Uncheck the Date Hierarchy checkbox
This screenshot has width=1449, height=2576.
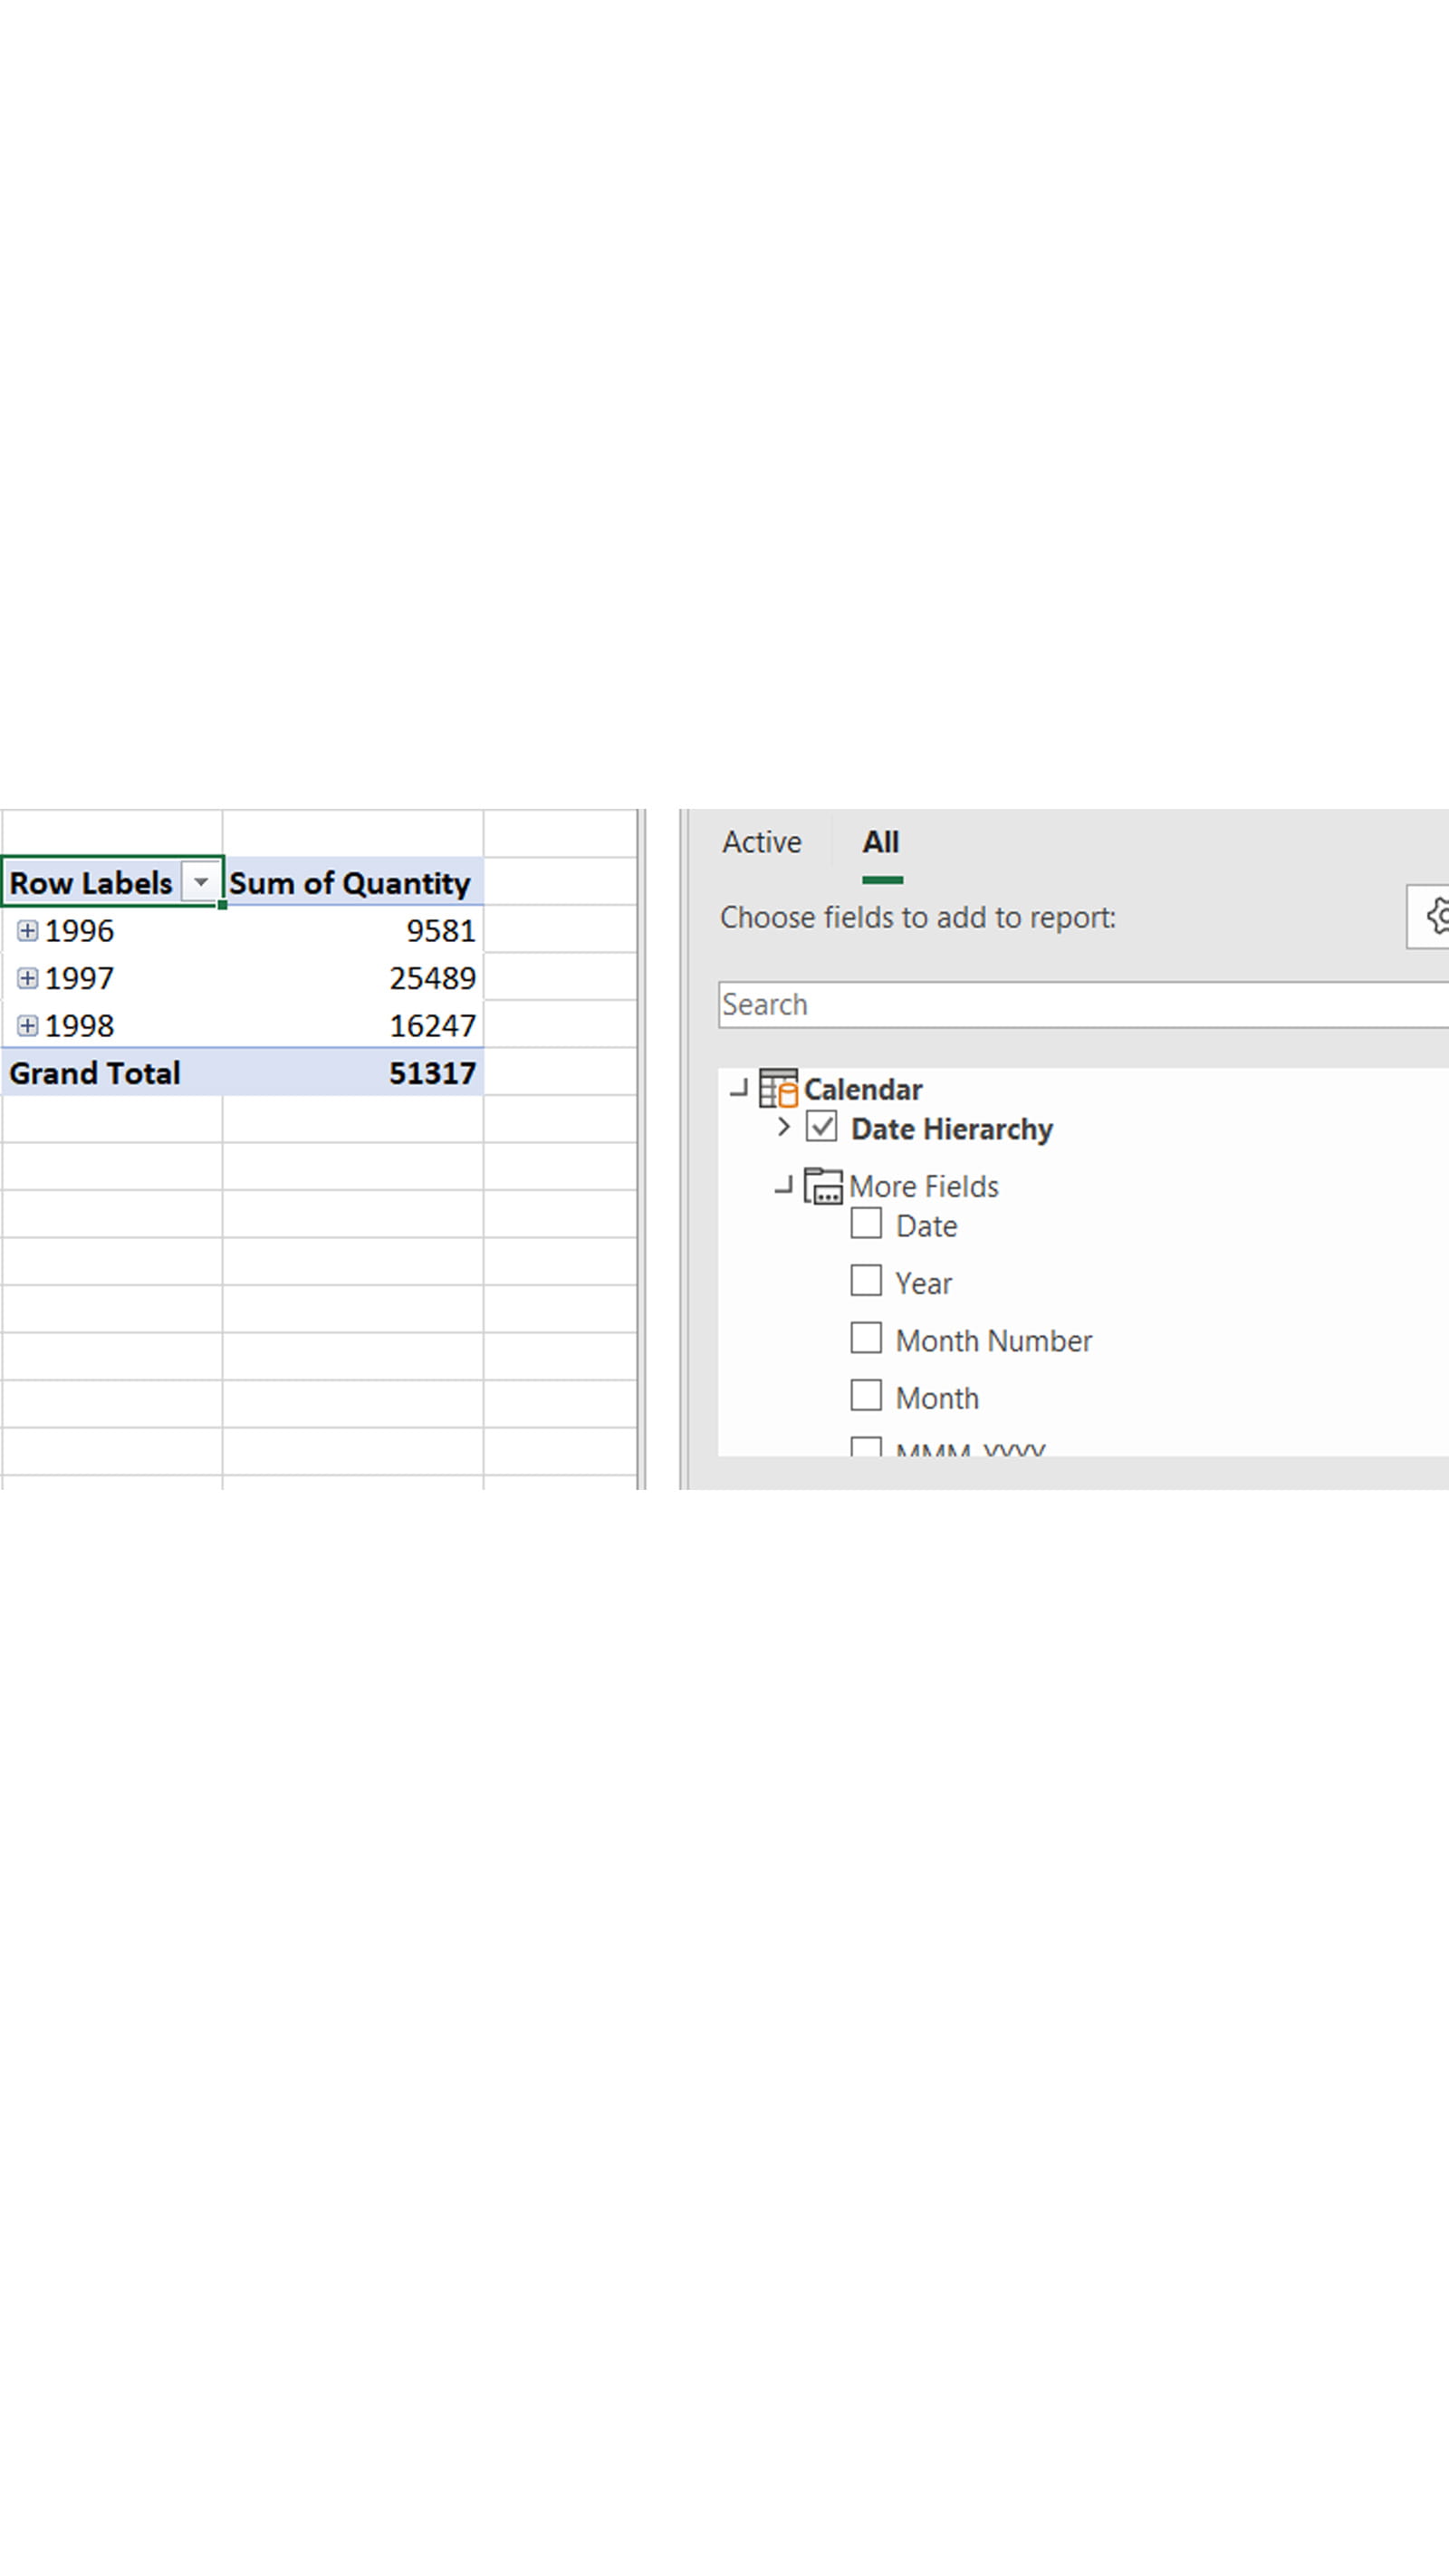[x=821, y=1127]
